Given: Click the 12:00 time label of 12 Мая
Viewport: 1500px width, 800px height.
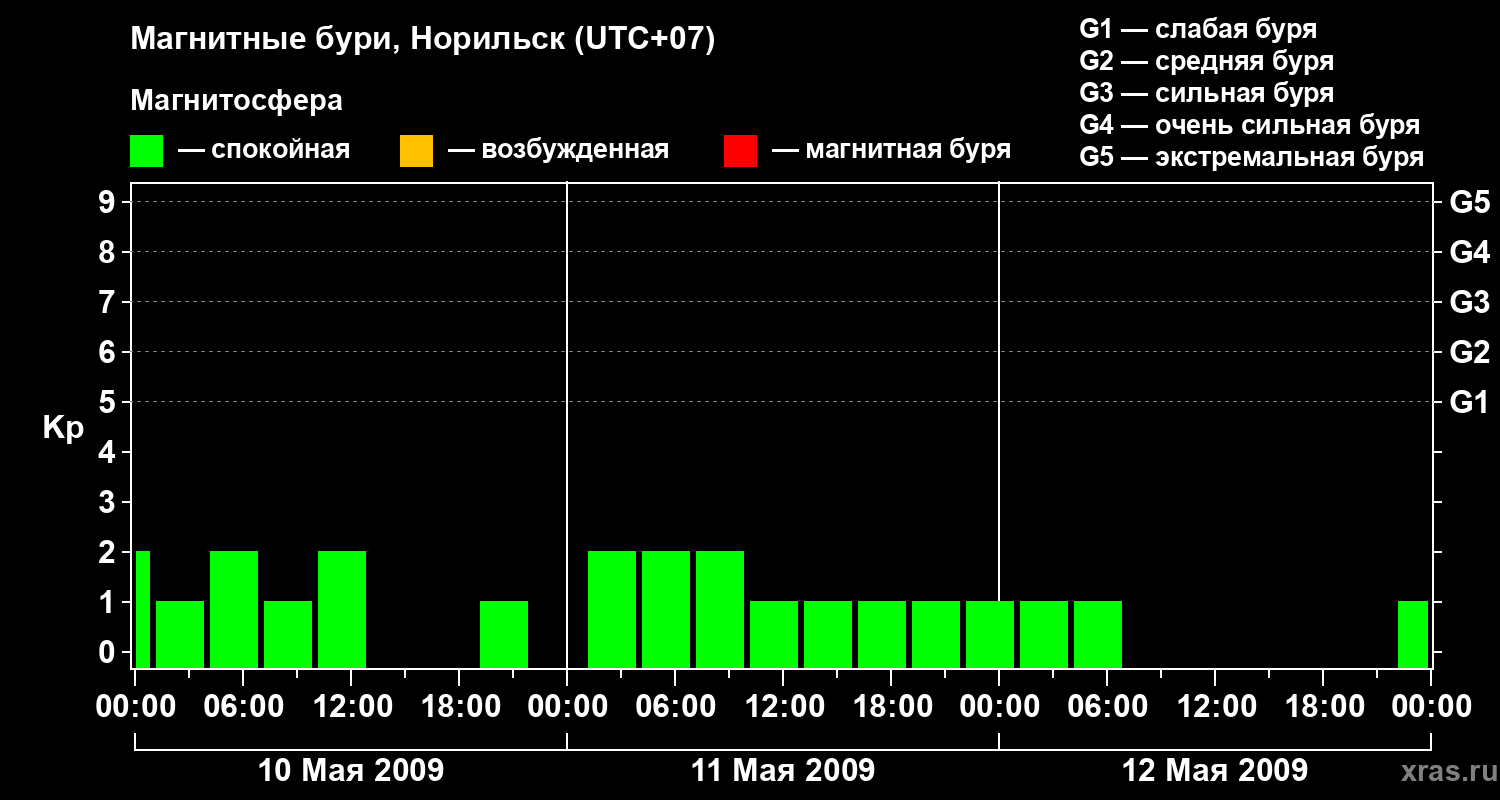Looking at the screenshot, I should click(x=1215, y=707).
